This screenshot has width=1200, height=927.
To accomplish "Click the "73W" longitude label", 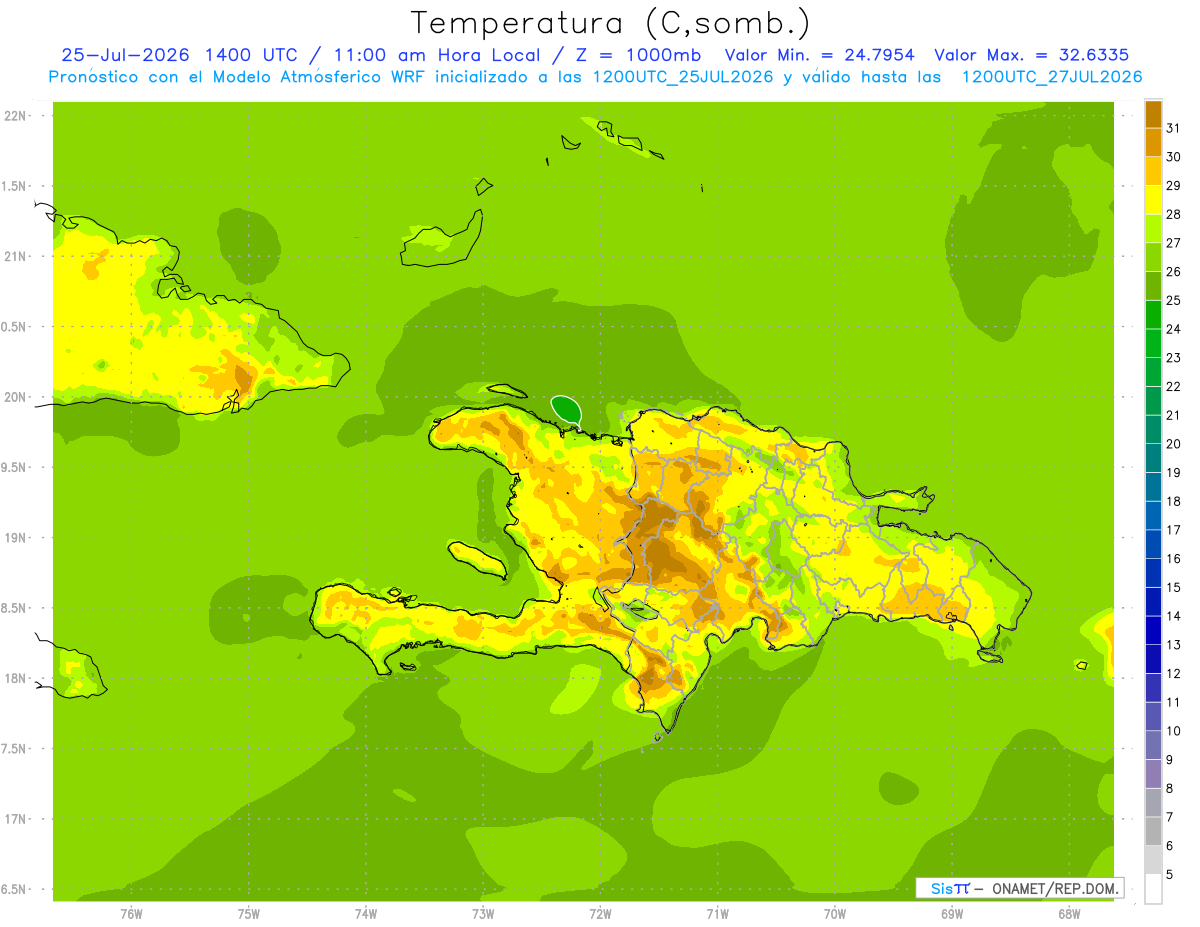I will click(483, 913).
